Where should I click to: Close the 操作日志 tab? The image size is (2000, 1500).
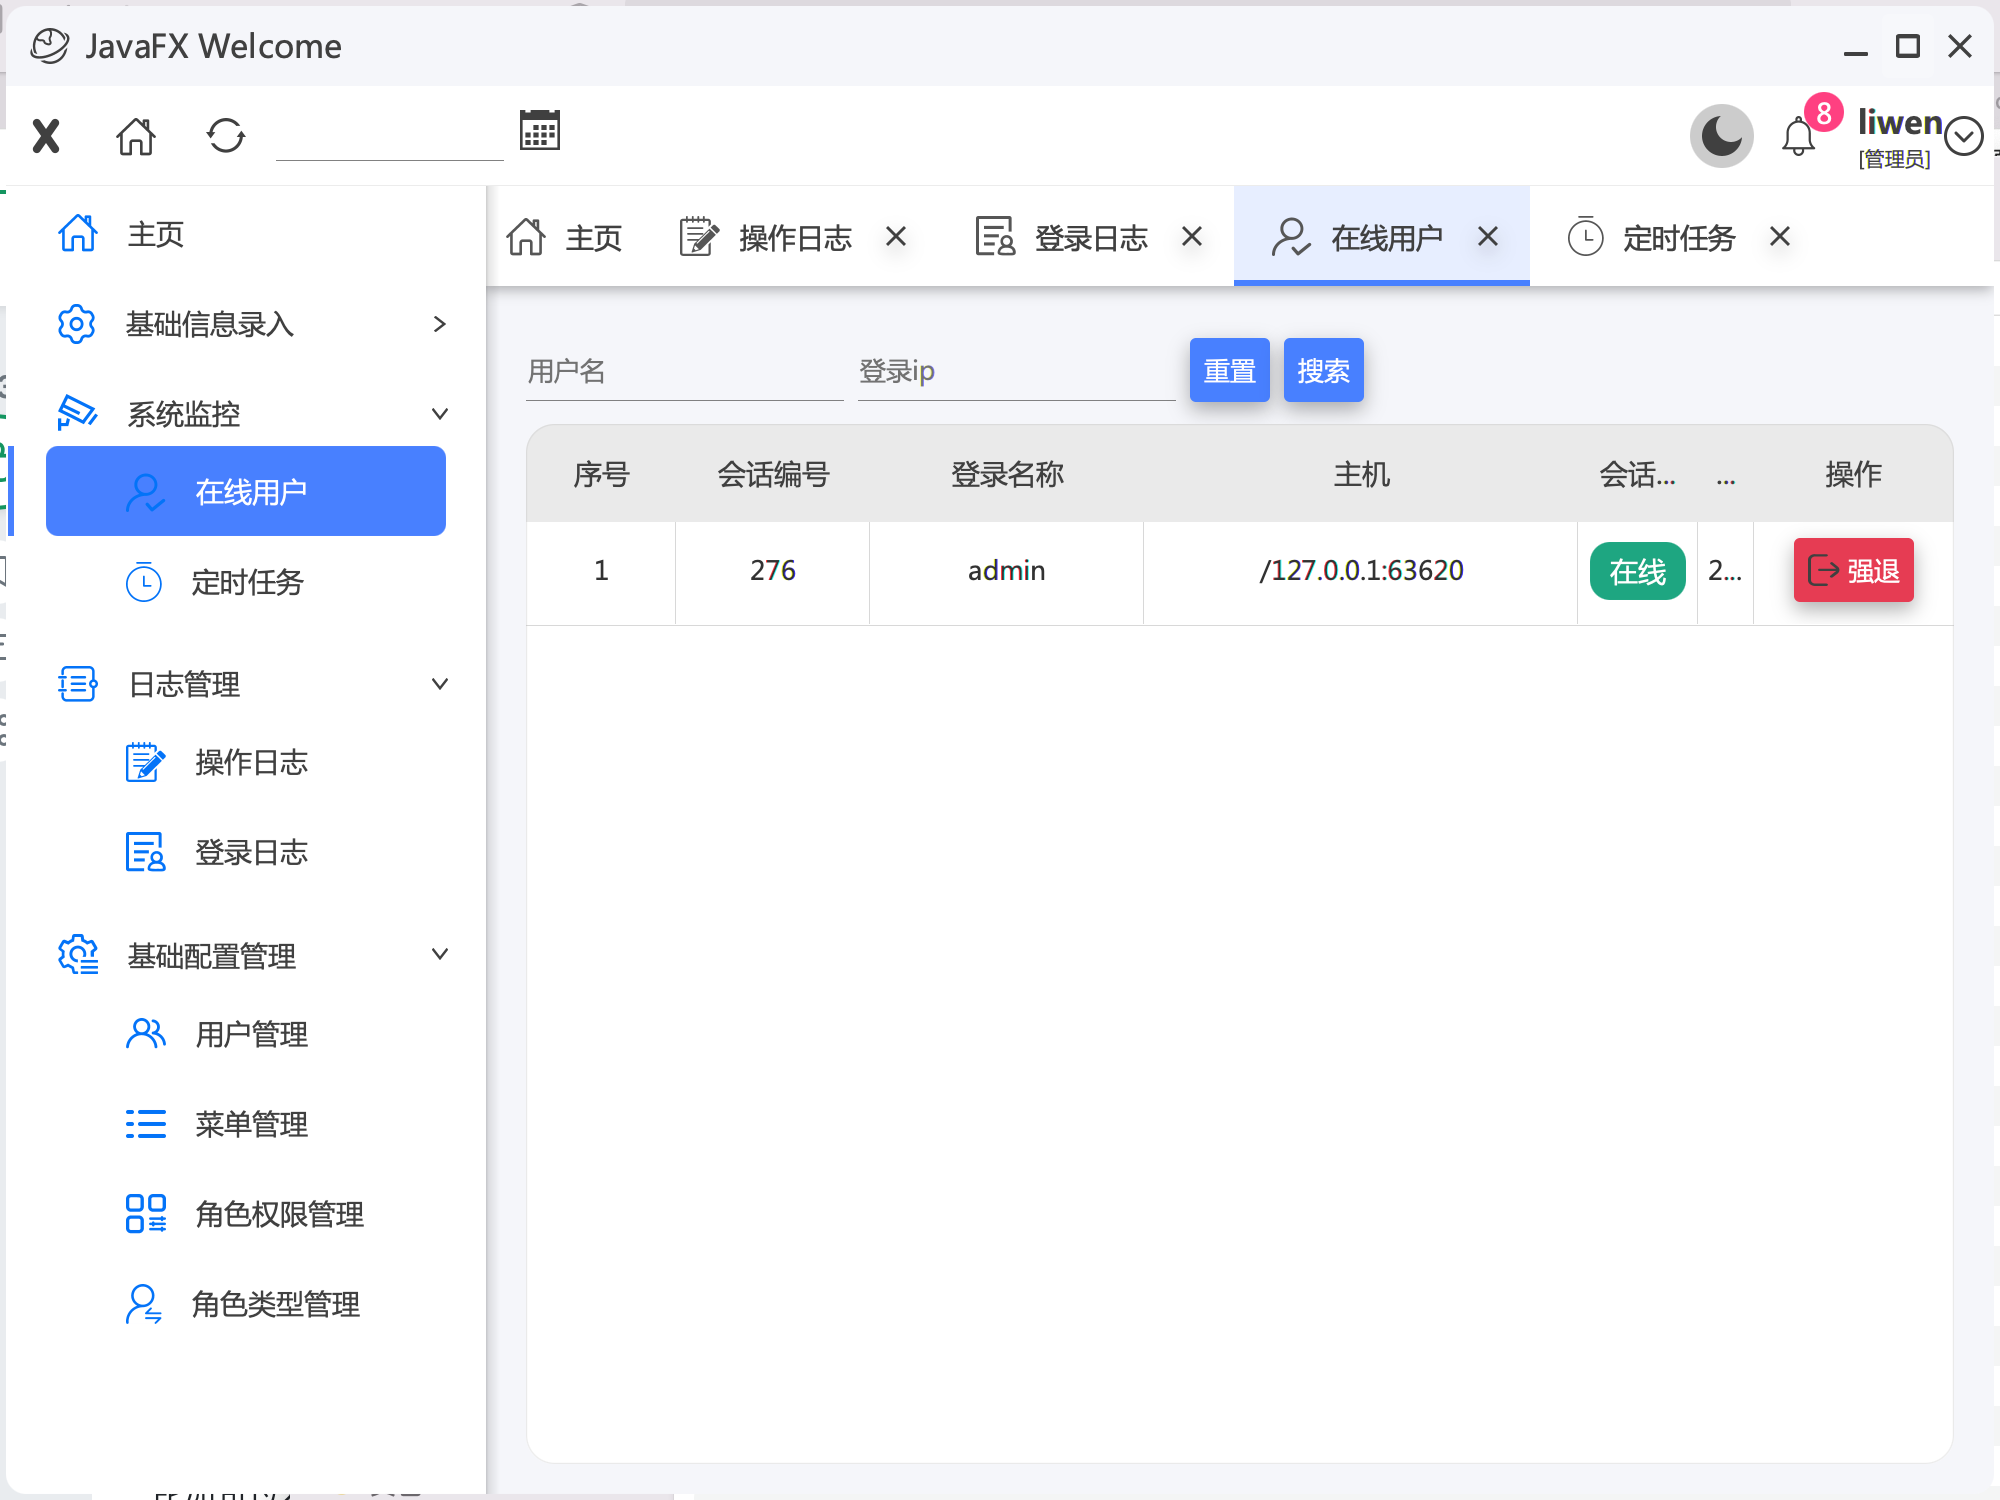896,237
